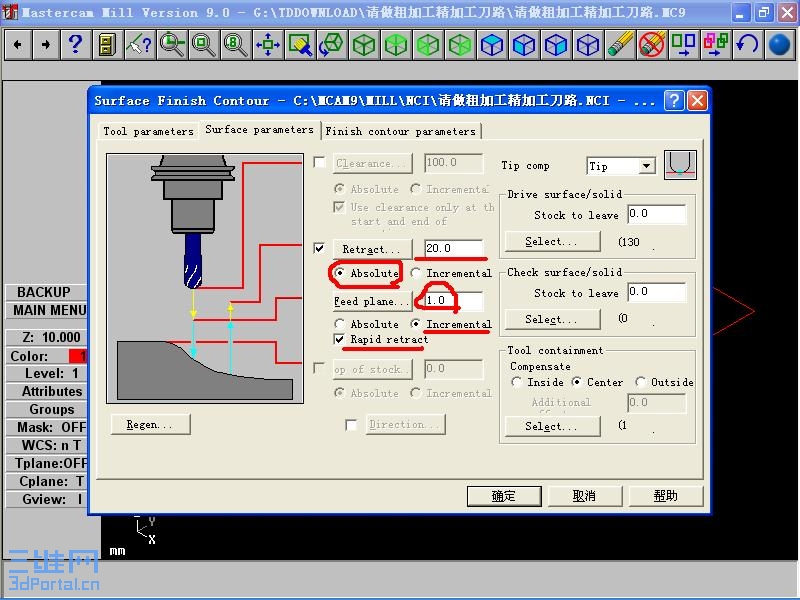The width and height of the screenshot is (800, 600).
Task: Choose Center tool containment compensation
Action: (x=577, y=382)
